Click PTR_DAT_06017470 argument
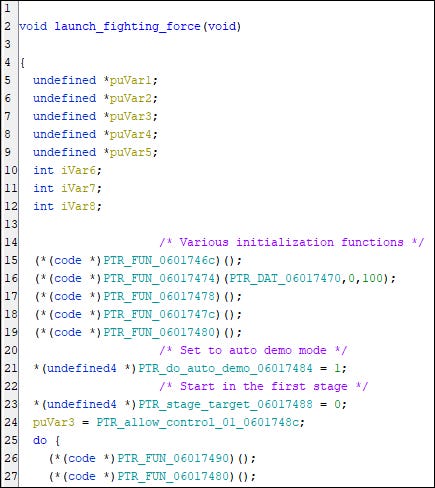Image resolution: width=435 pixels, height=488 pixels. pyautogui.click(x=285, y=278)
